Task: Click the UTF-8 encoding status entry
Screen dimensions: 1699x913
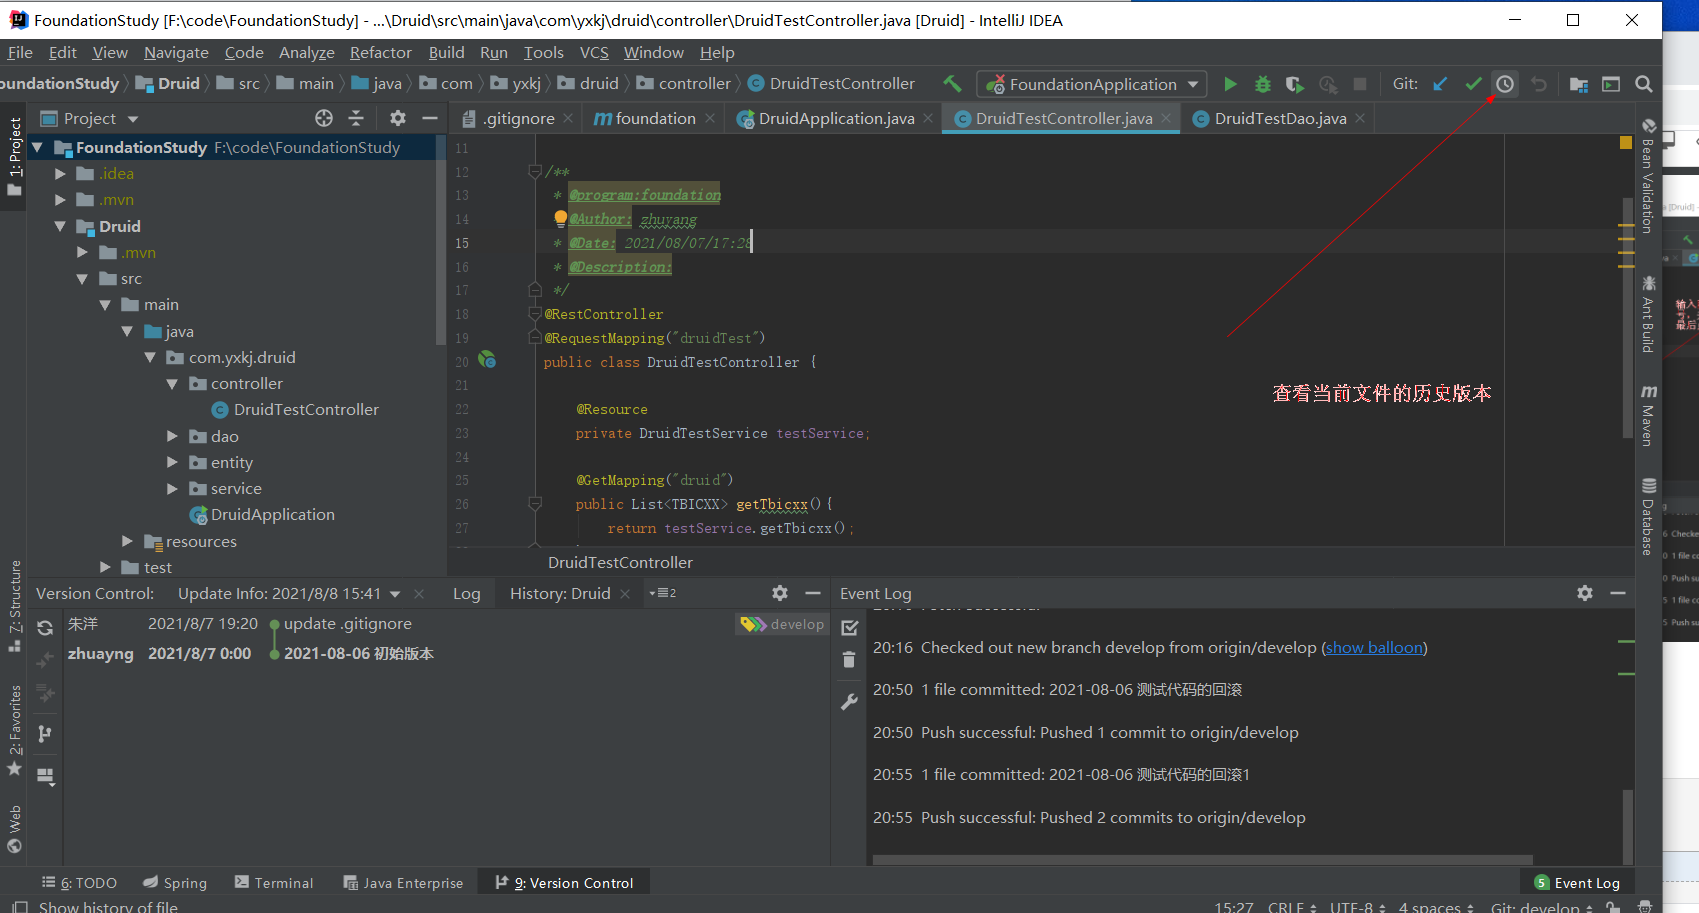Action: [x=1357, y=906]
